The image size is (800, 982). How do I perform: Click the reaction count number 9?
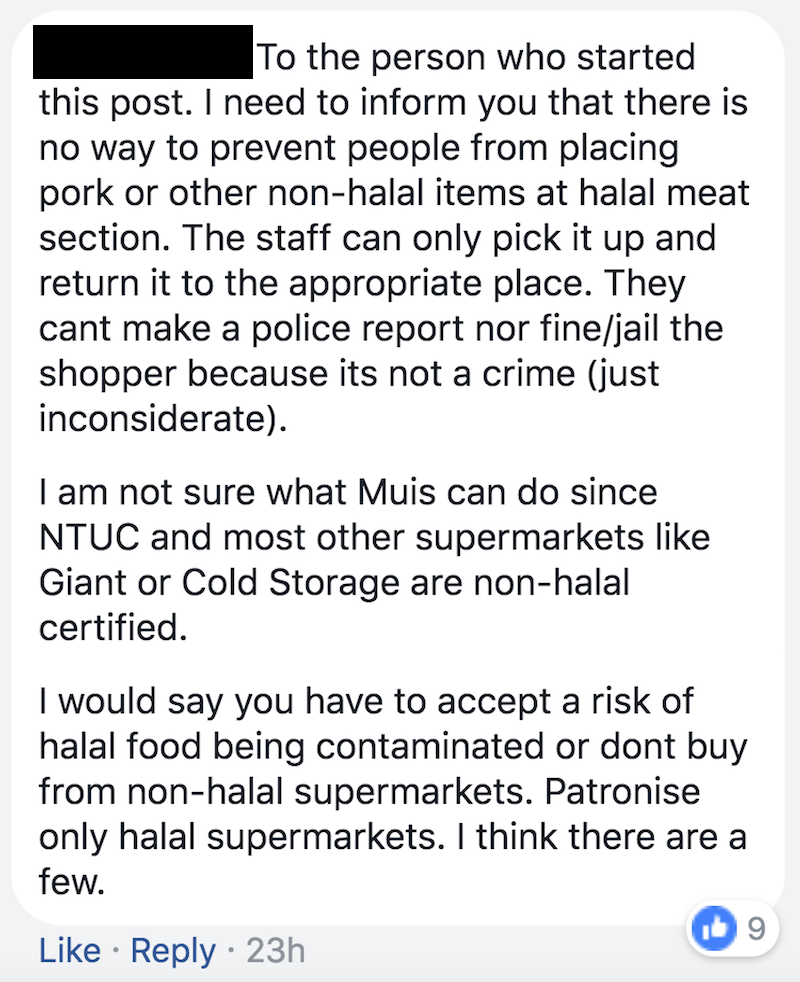(x=756, y=929)
